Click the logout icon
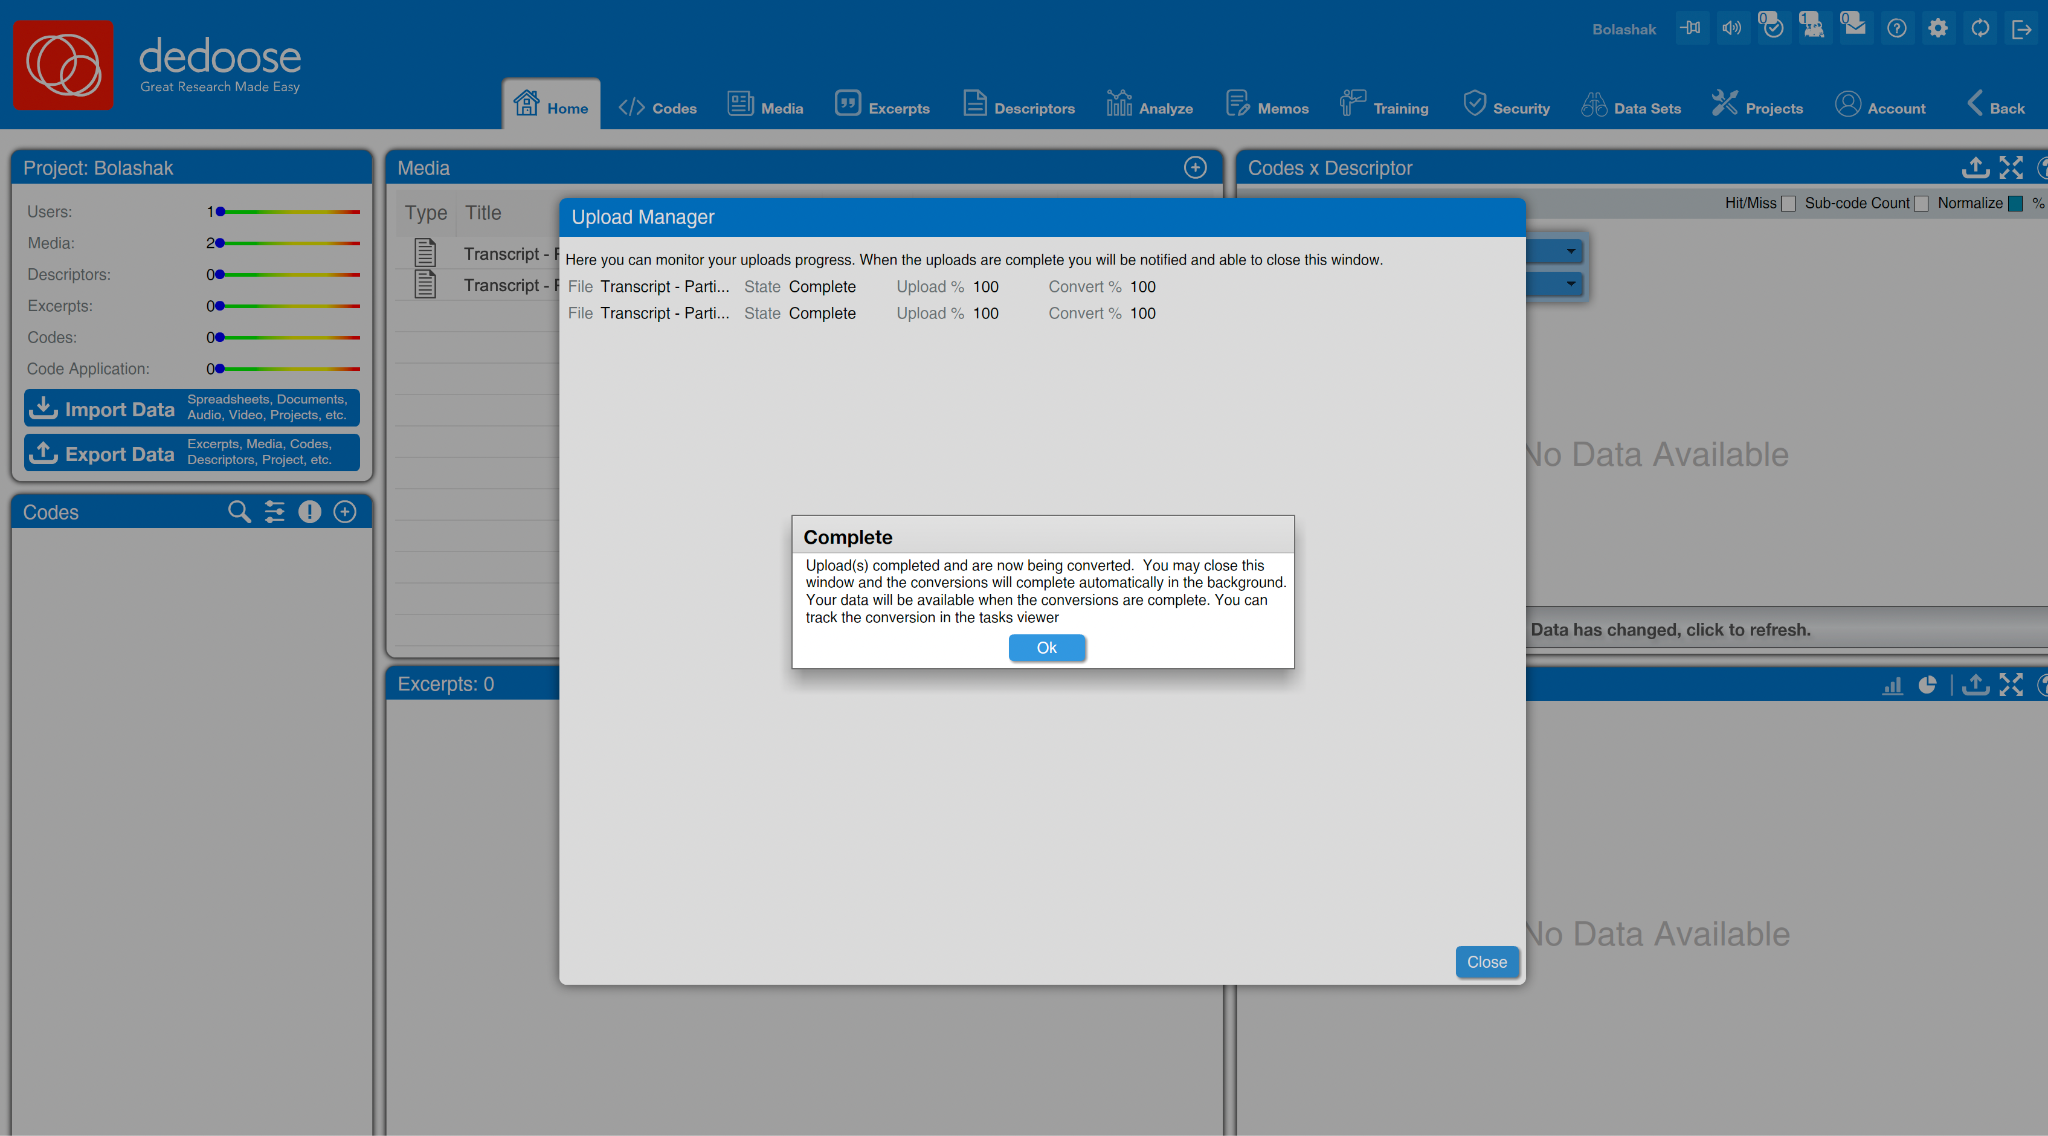2048x1136 pixels. tap(2021, 29)
